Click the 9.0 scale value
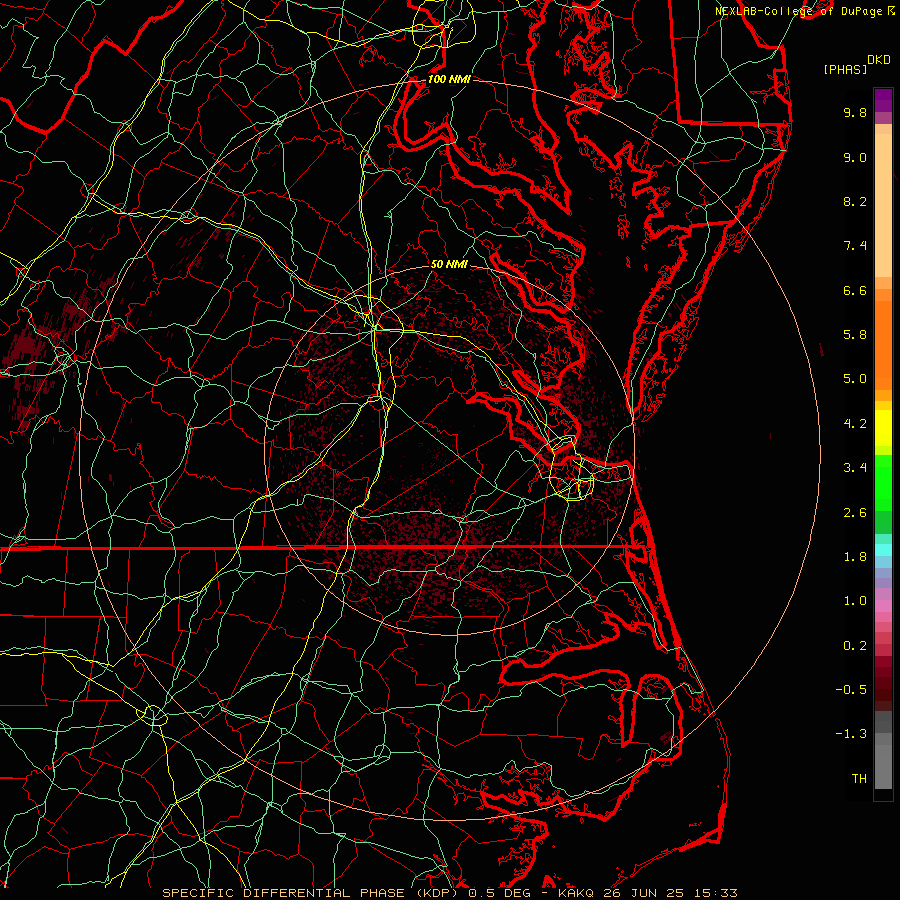The height and width of the screenshot is (900, 900). tap(855, 157)
